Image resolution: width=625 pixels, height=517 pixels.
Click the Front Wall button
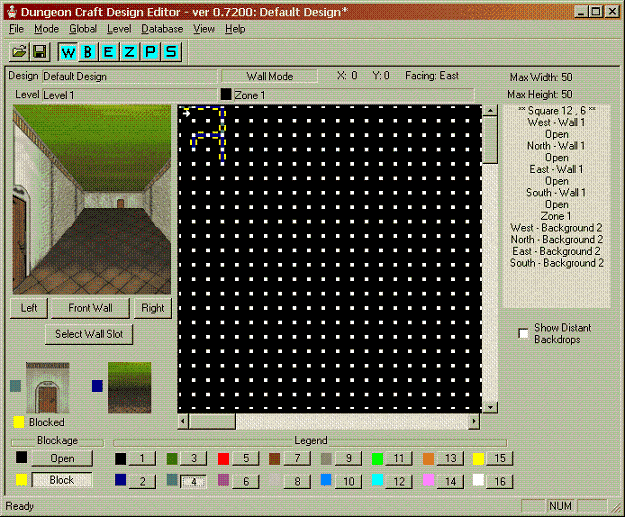[x=90, y=308]
